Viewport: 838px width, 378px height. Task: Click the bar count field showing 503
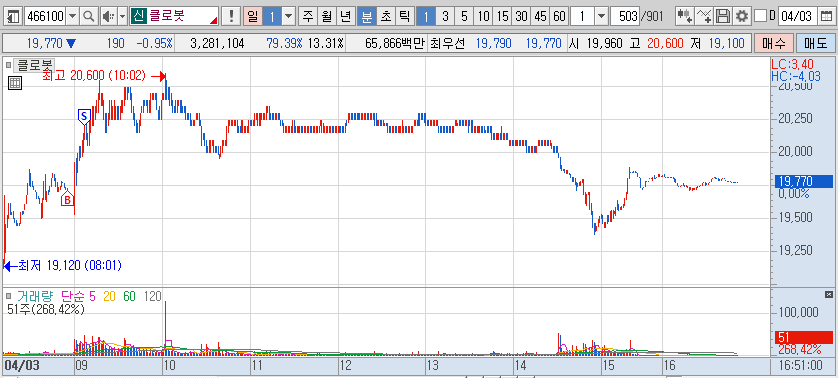[625, 17]
